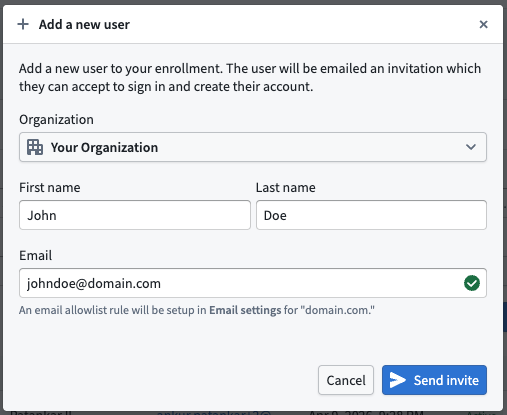
Task: Click the green checkmark validation icon
Action: click(472, 283)
